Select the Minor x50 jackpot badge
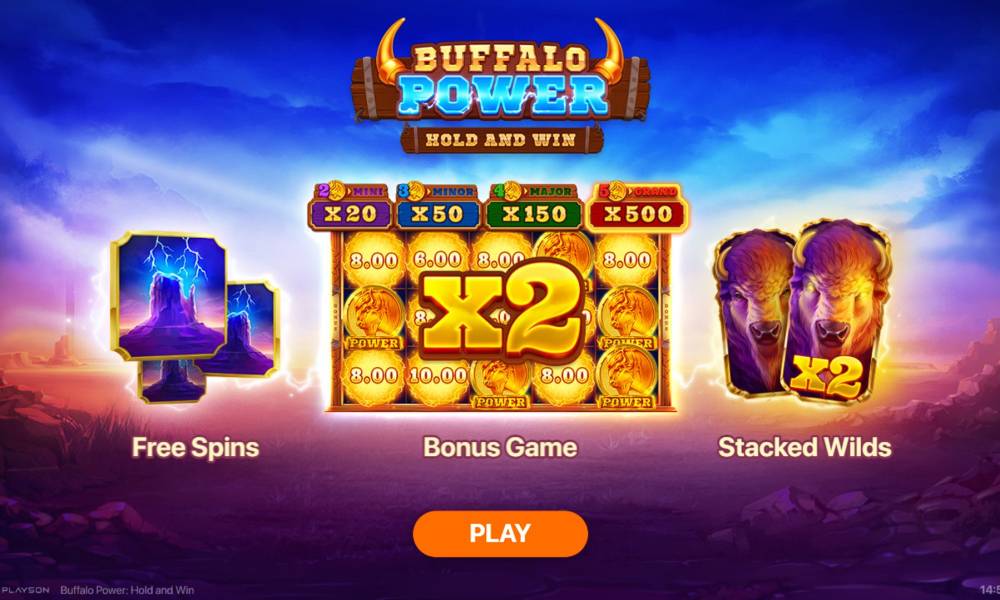 pyautogui.click(x=438, y=206)
